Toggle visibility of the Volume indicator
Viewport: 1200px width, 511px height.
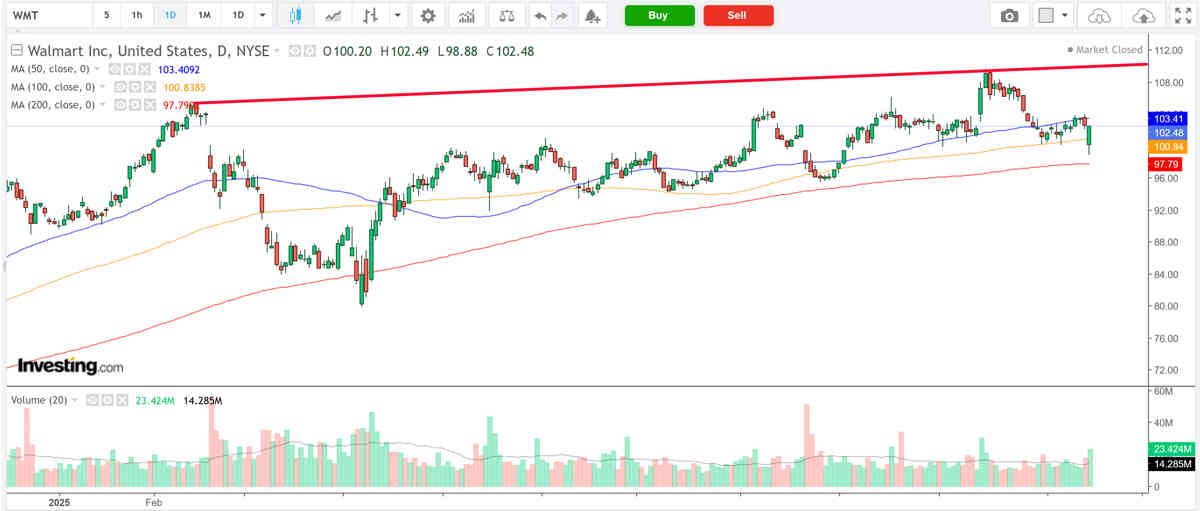tap(92, 400)
